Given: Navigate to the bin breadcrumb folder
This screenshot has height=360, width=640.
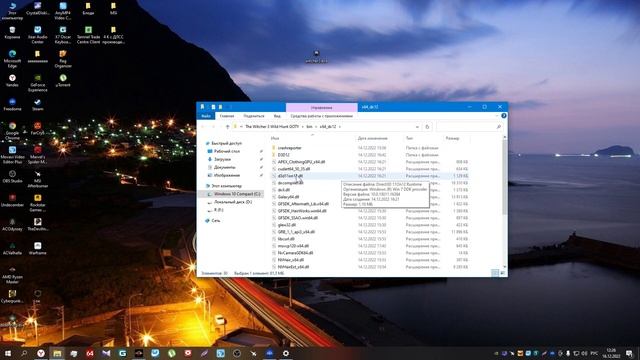Looking at the screenshot, I should pyautogui.click(x=309, y=127).
